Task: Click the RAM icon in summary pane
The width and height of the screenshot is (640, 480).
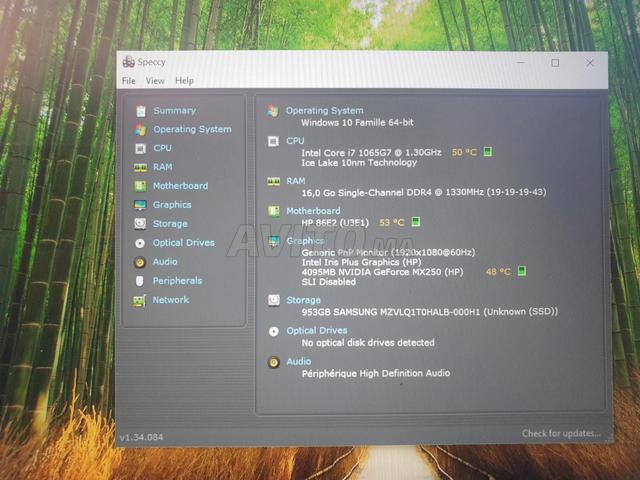Action: tap(273, 181)
